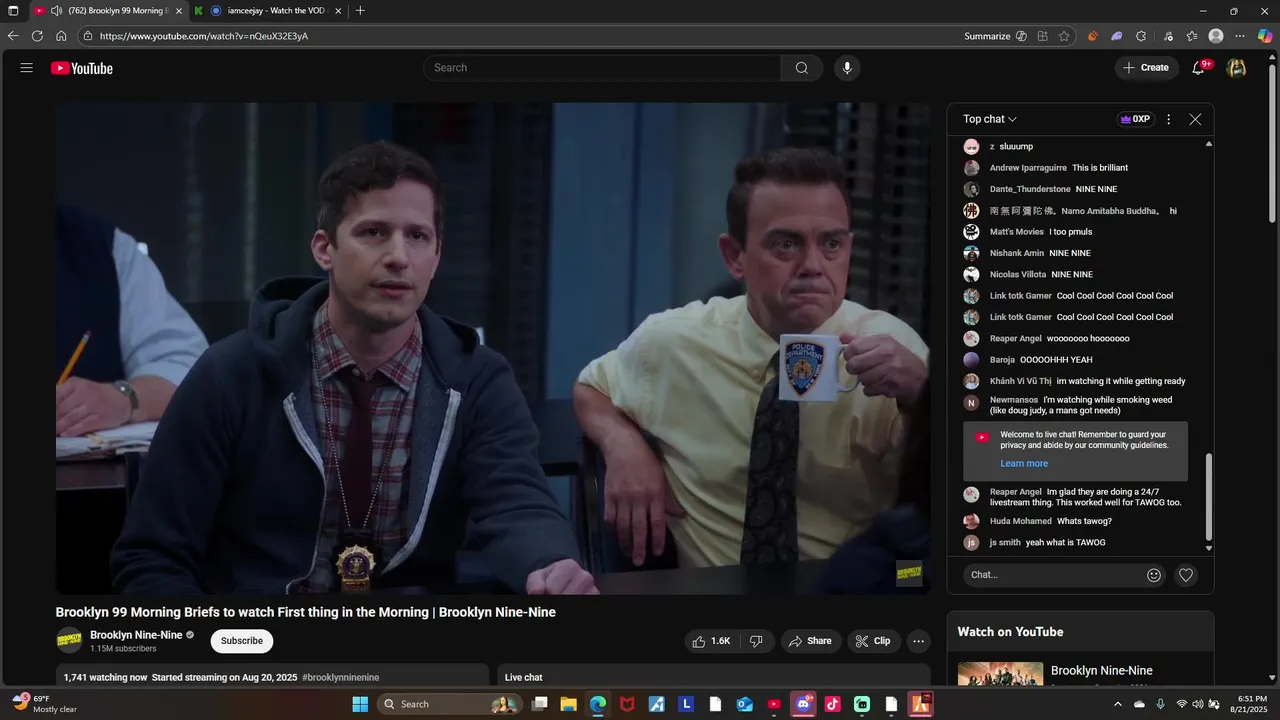Close the live chat panel
Viewport: 1280px width, 720px height.
[1195, 119]
